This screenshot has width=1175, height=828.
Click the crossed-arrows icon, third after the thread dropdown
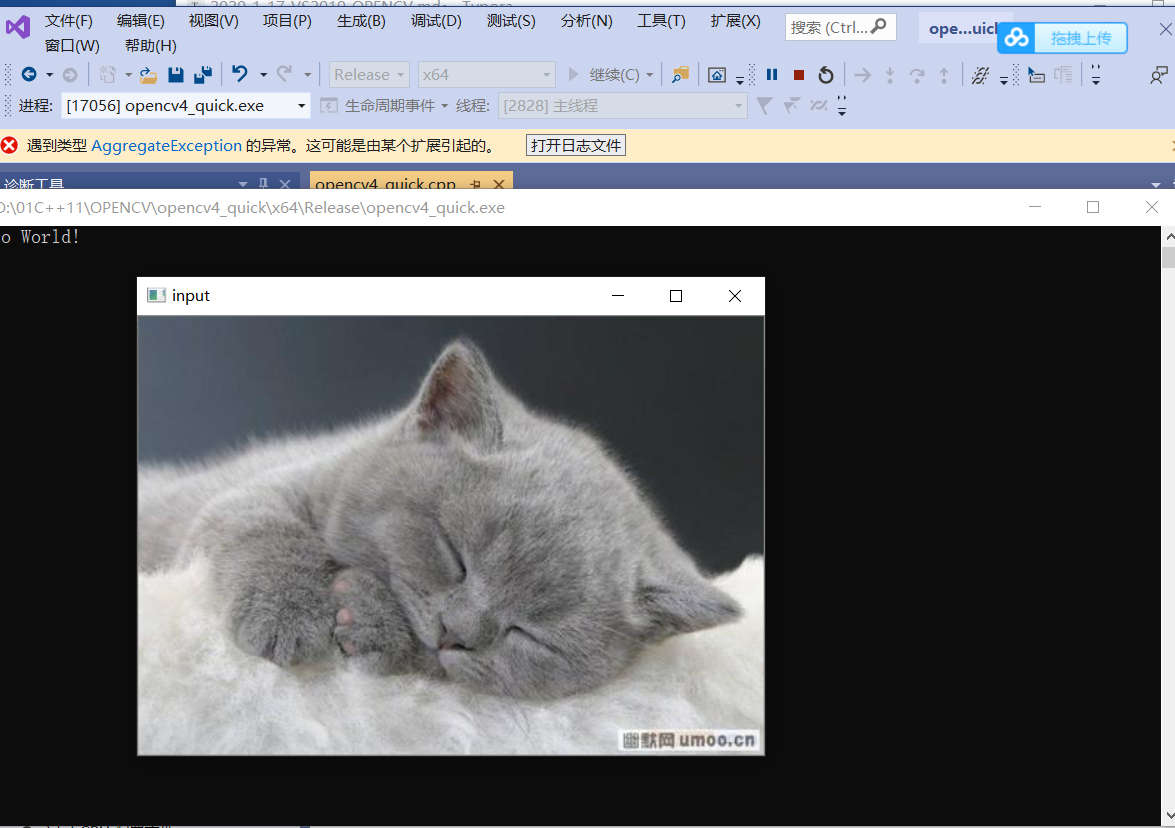[x=818, y=106]
